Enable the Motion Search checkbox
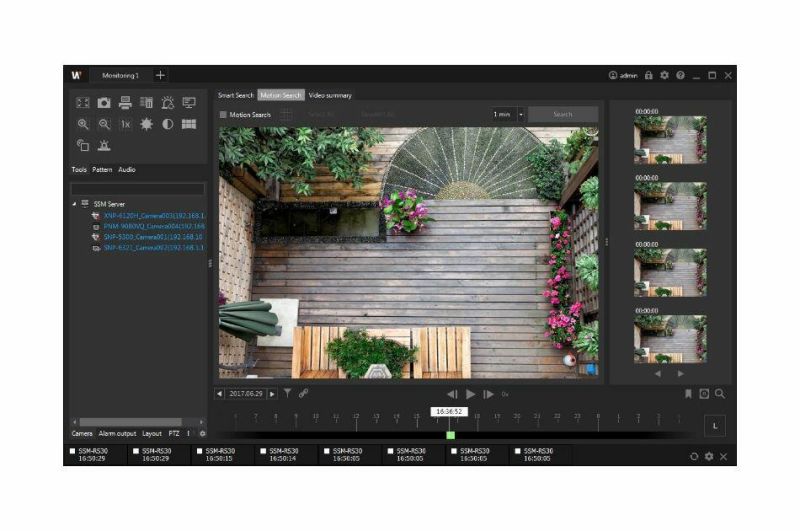 [223, 115]
